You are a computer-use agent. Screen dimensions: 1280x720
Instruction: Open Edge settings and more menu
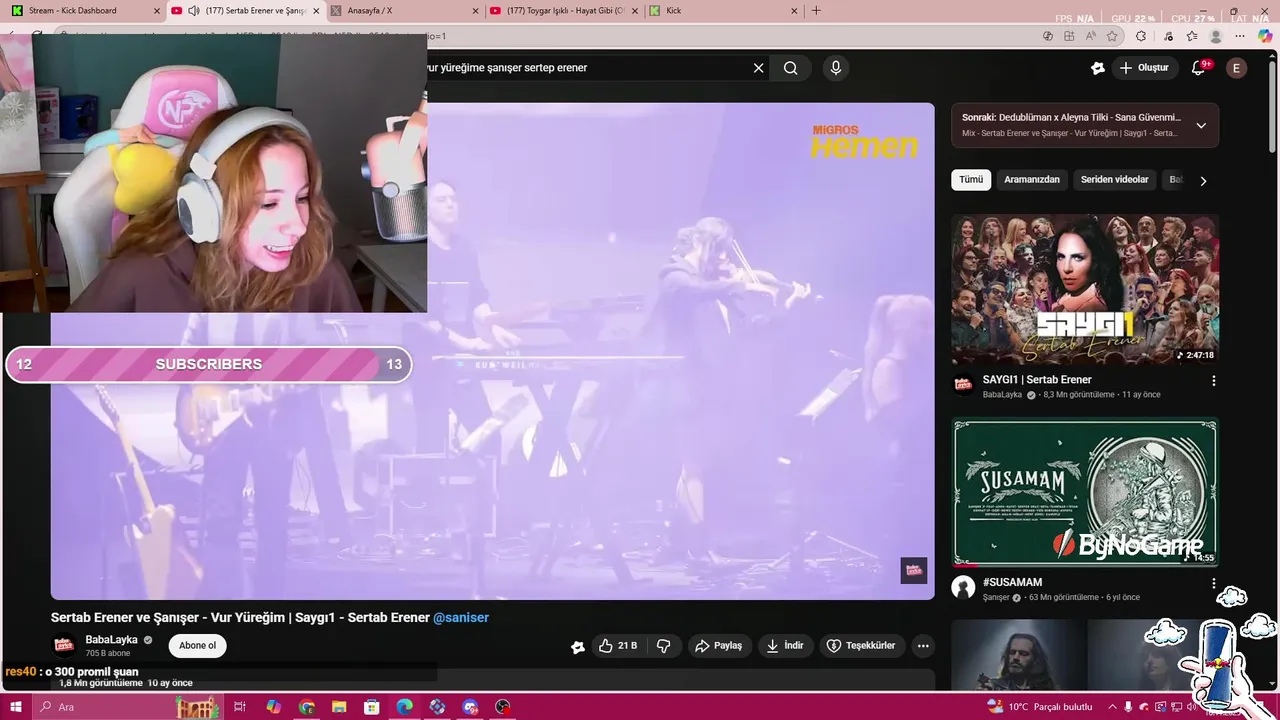click(x=1242, y=36)
